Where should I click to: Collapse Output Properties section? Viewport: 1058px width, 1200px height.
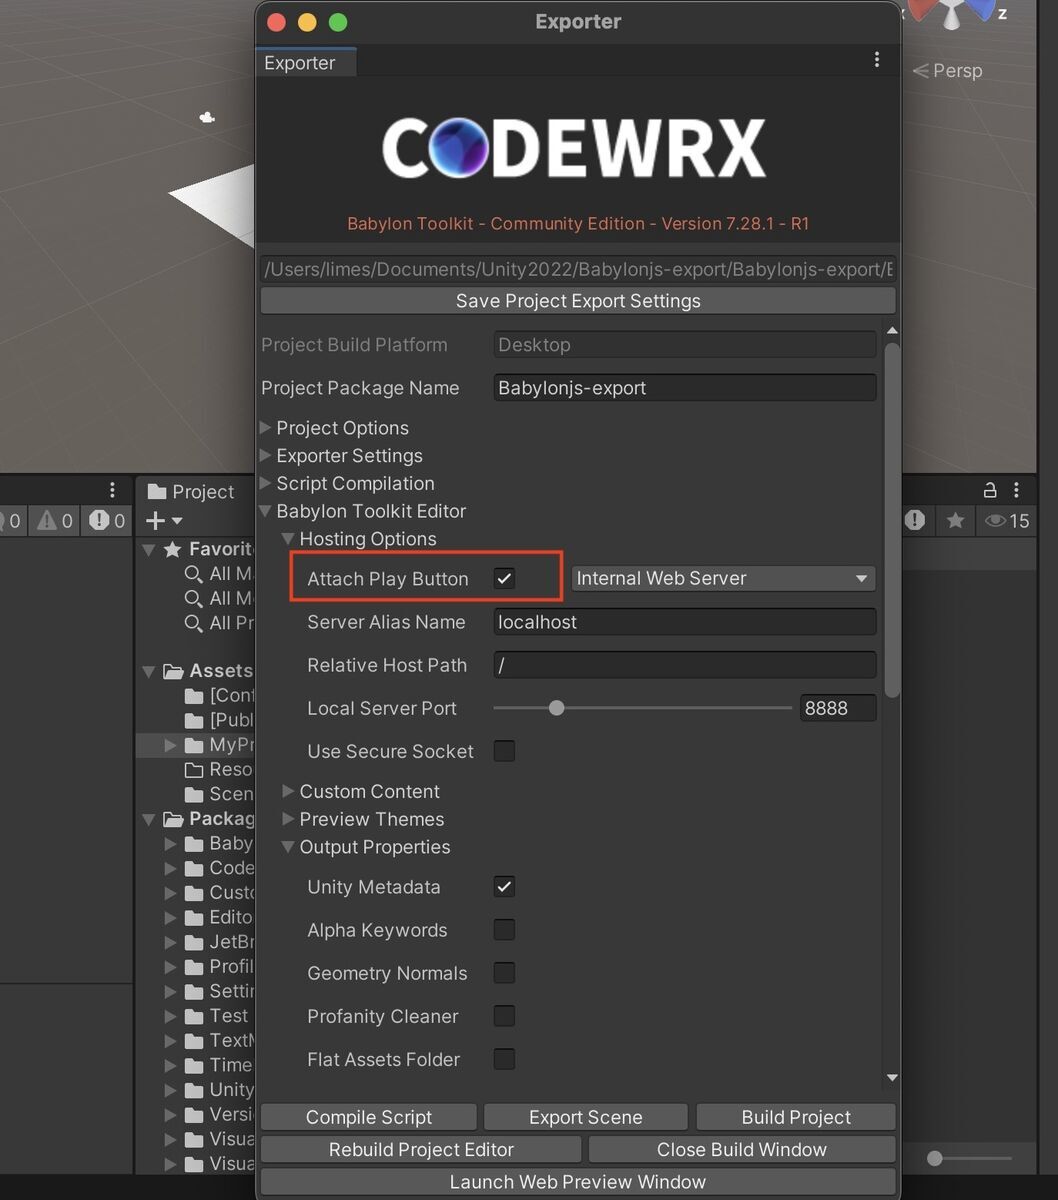(x=288, y=847)
